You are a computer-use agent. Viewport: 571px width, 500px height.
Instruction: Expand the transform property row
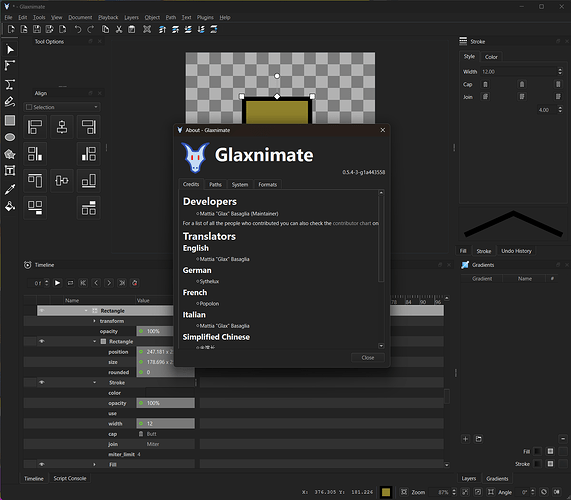click(x=94, y=321)
